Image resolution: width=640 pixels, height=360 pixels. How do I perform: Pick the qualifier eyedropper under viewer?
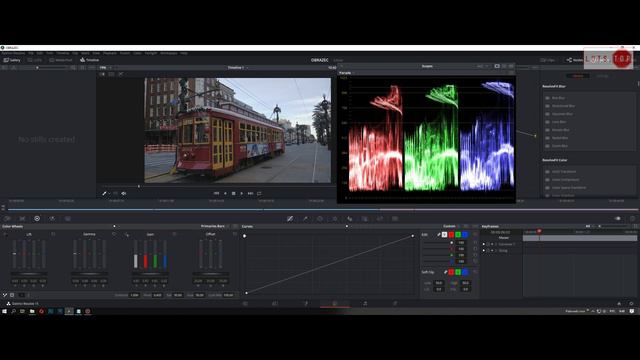click(104, 193)
